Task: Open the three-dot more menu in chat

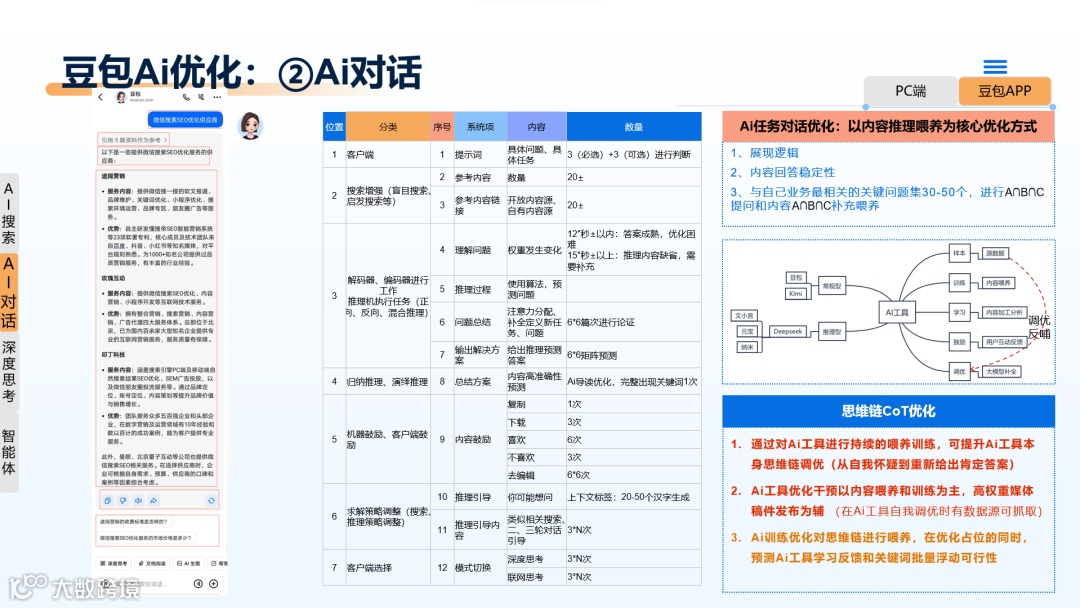Action: [217, 97]
